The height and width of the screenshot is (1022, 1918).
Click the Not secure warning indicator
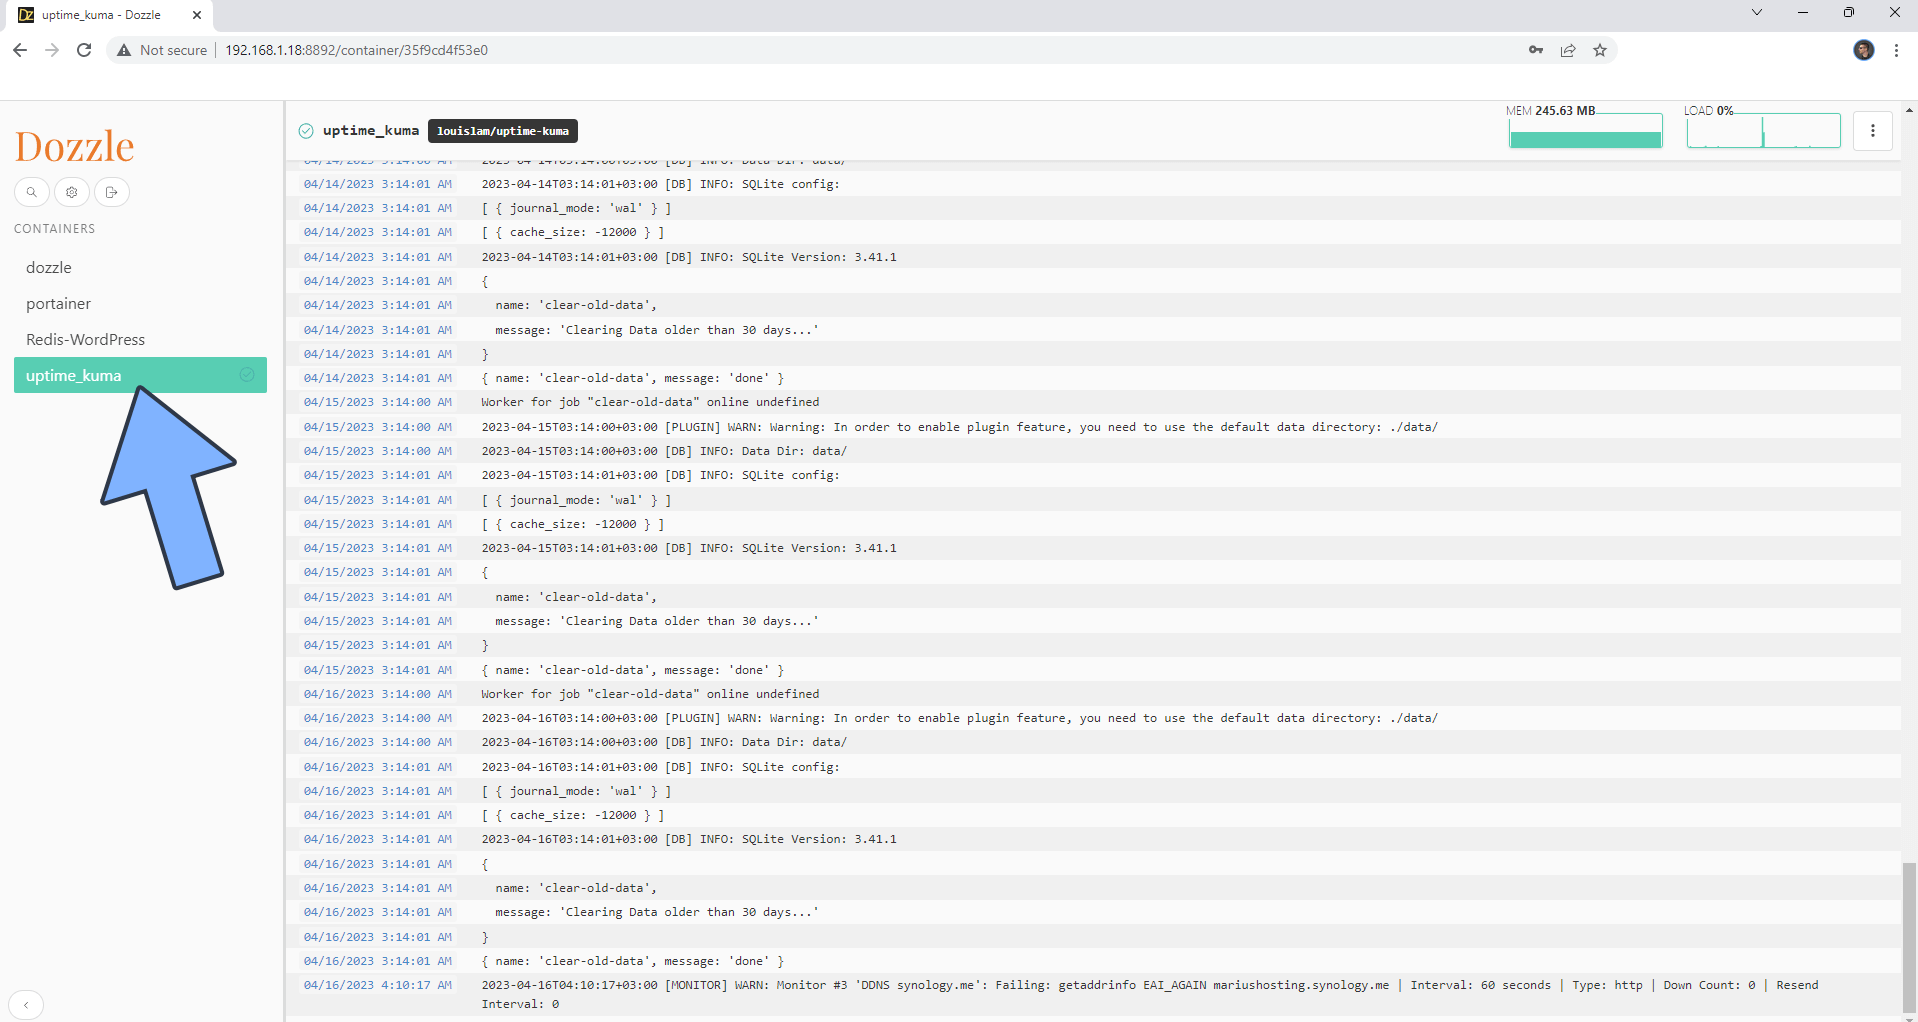pyautogui.click(x=162, y=50)
